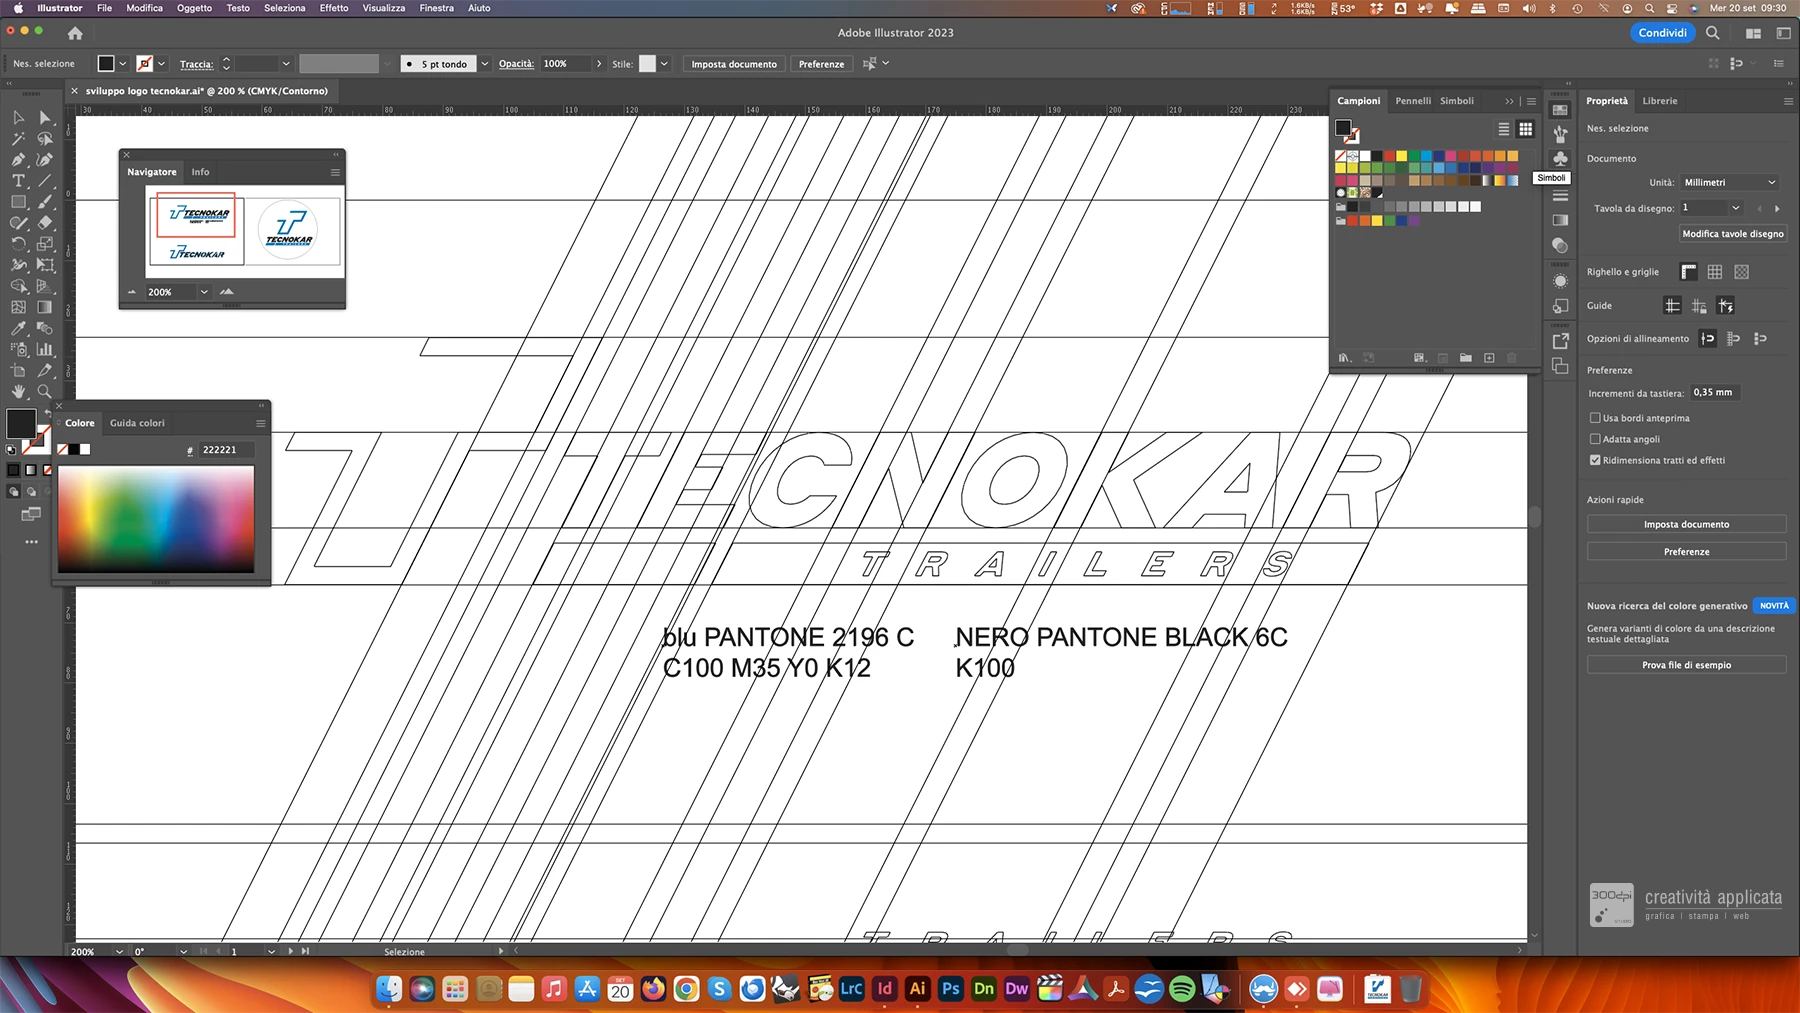Select the Type tool
The height and width of the screenshot is (1013, 1800).
coord(18,181)
